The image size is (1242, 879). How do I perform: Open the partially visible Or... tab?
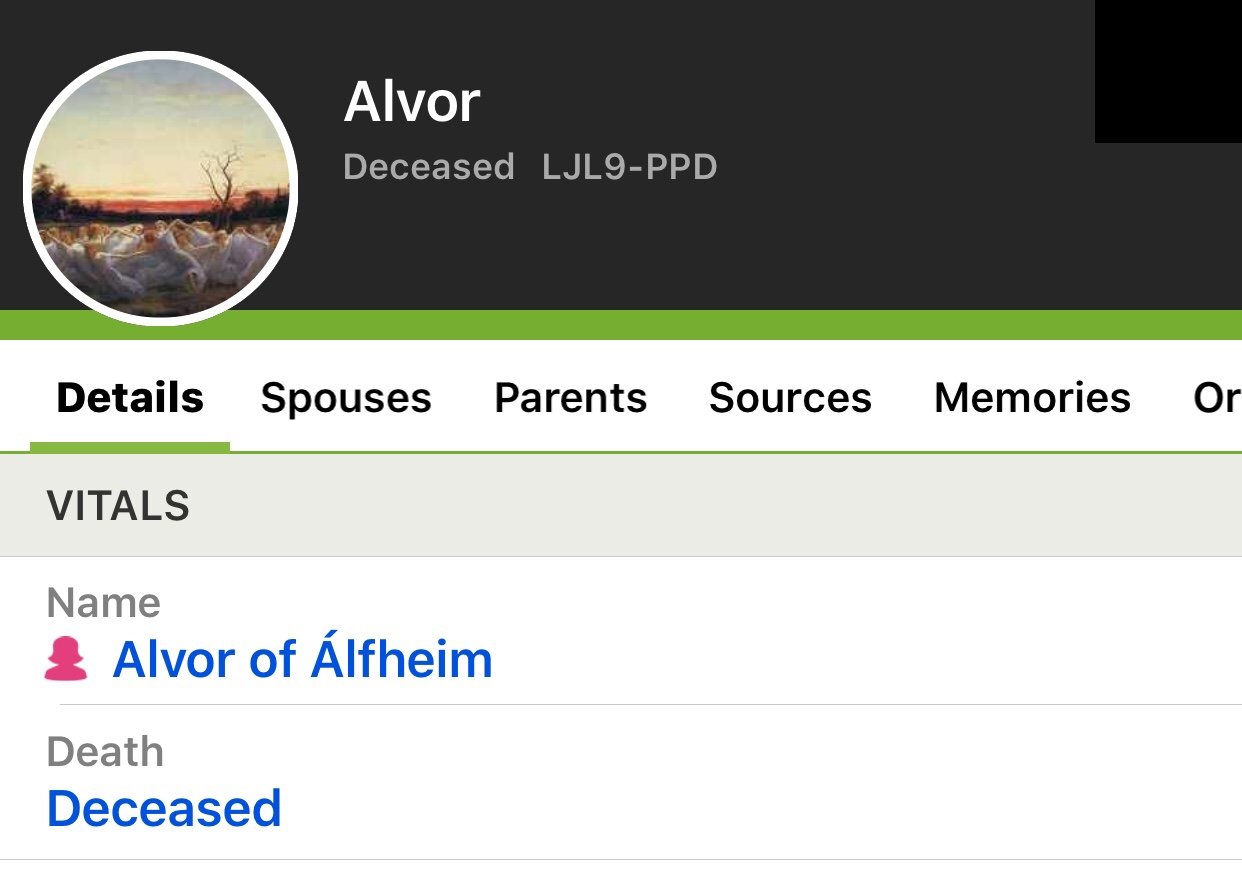click(x=1217, y=398)
